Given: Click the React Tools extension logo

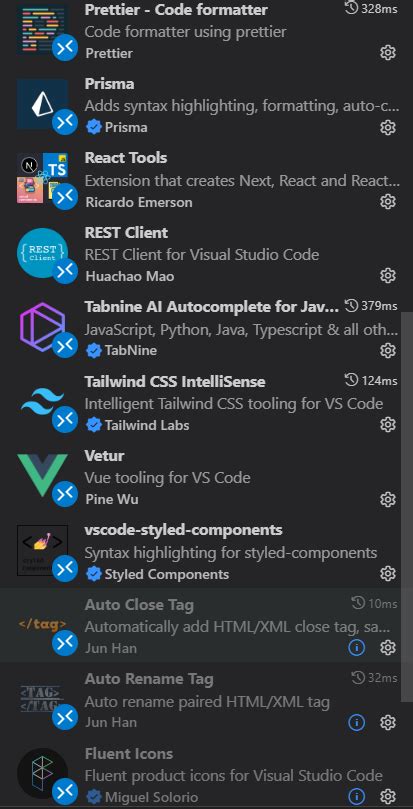Looking at the screenshot, I should pyautogui.click(x=42, y=178).
